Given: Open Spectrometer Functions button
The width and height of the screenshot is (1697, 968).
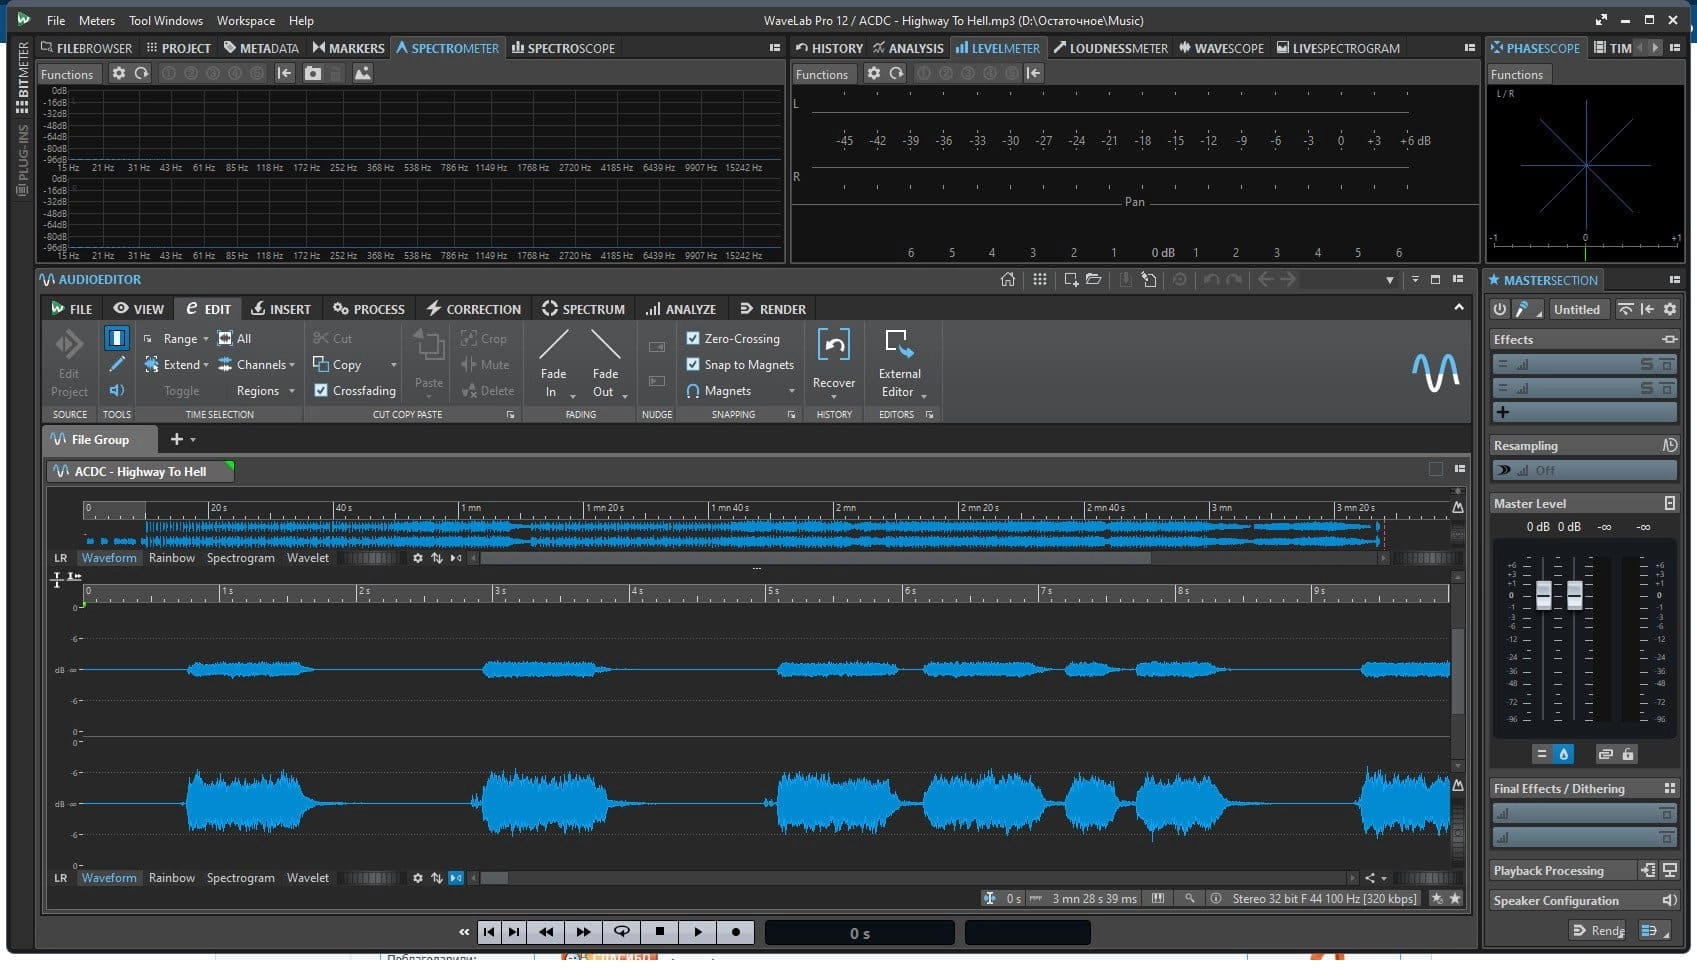Looking at the screenshot, I should (67, 74).
